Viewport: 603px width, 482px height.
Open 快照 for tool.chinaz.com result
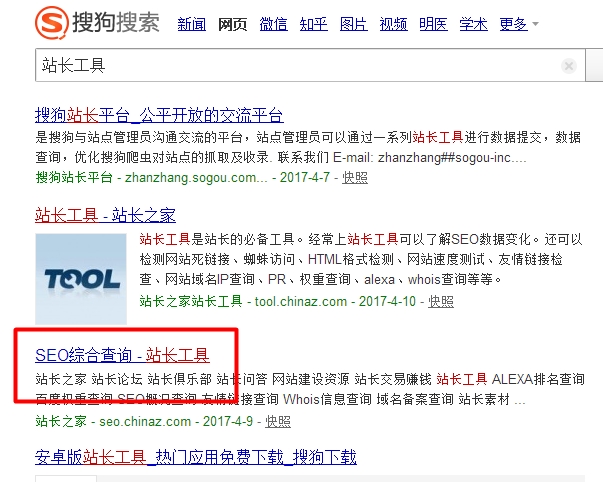coord(441,301)
